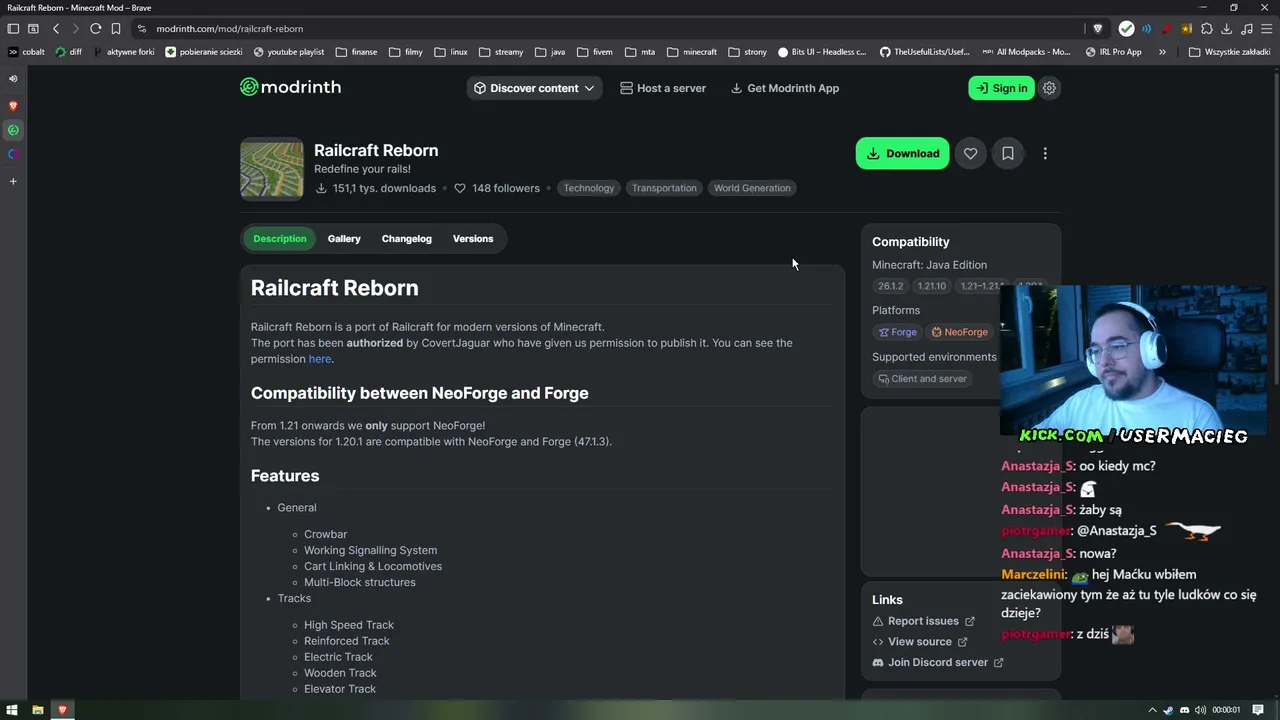1280x720 pixels.
Task: Expand the finanse bookmark folder
Action: (x=356, y=52)
